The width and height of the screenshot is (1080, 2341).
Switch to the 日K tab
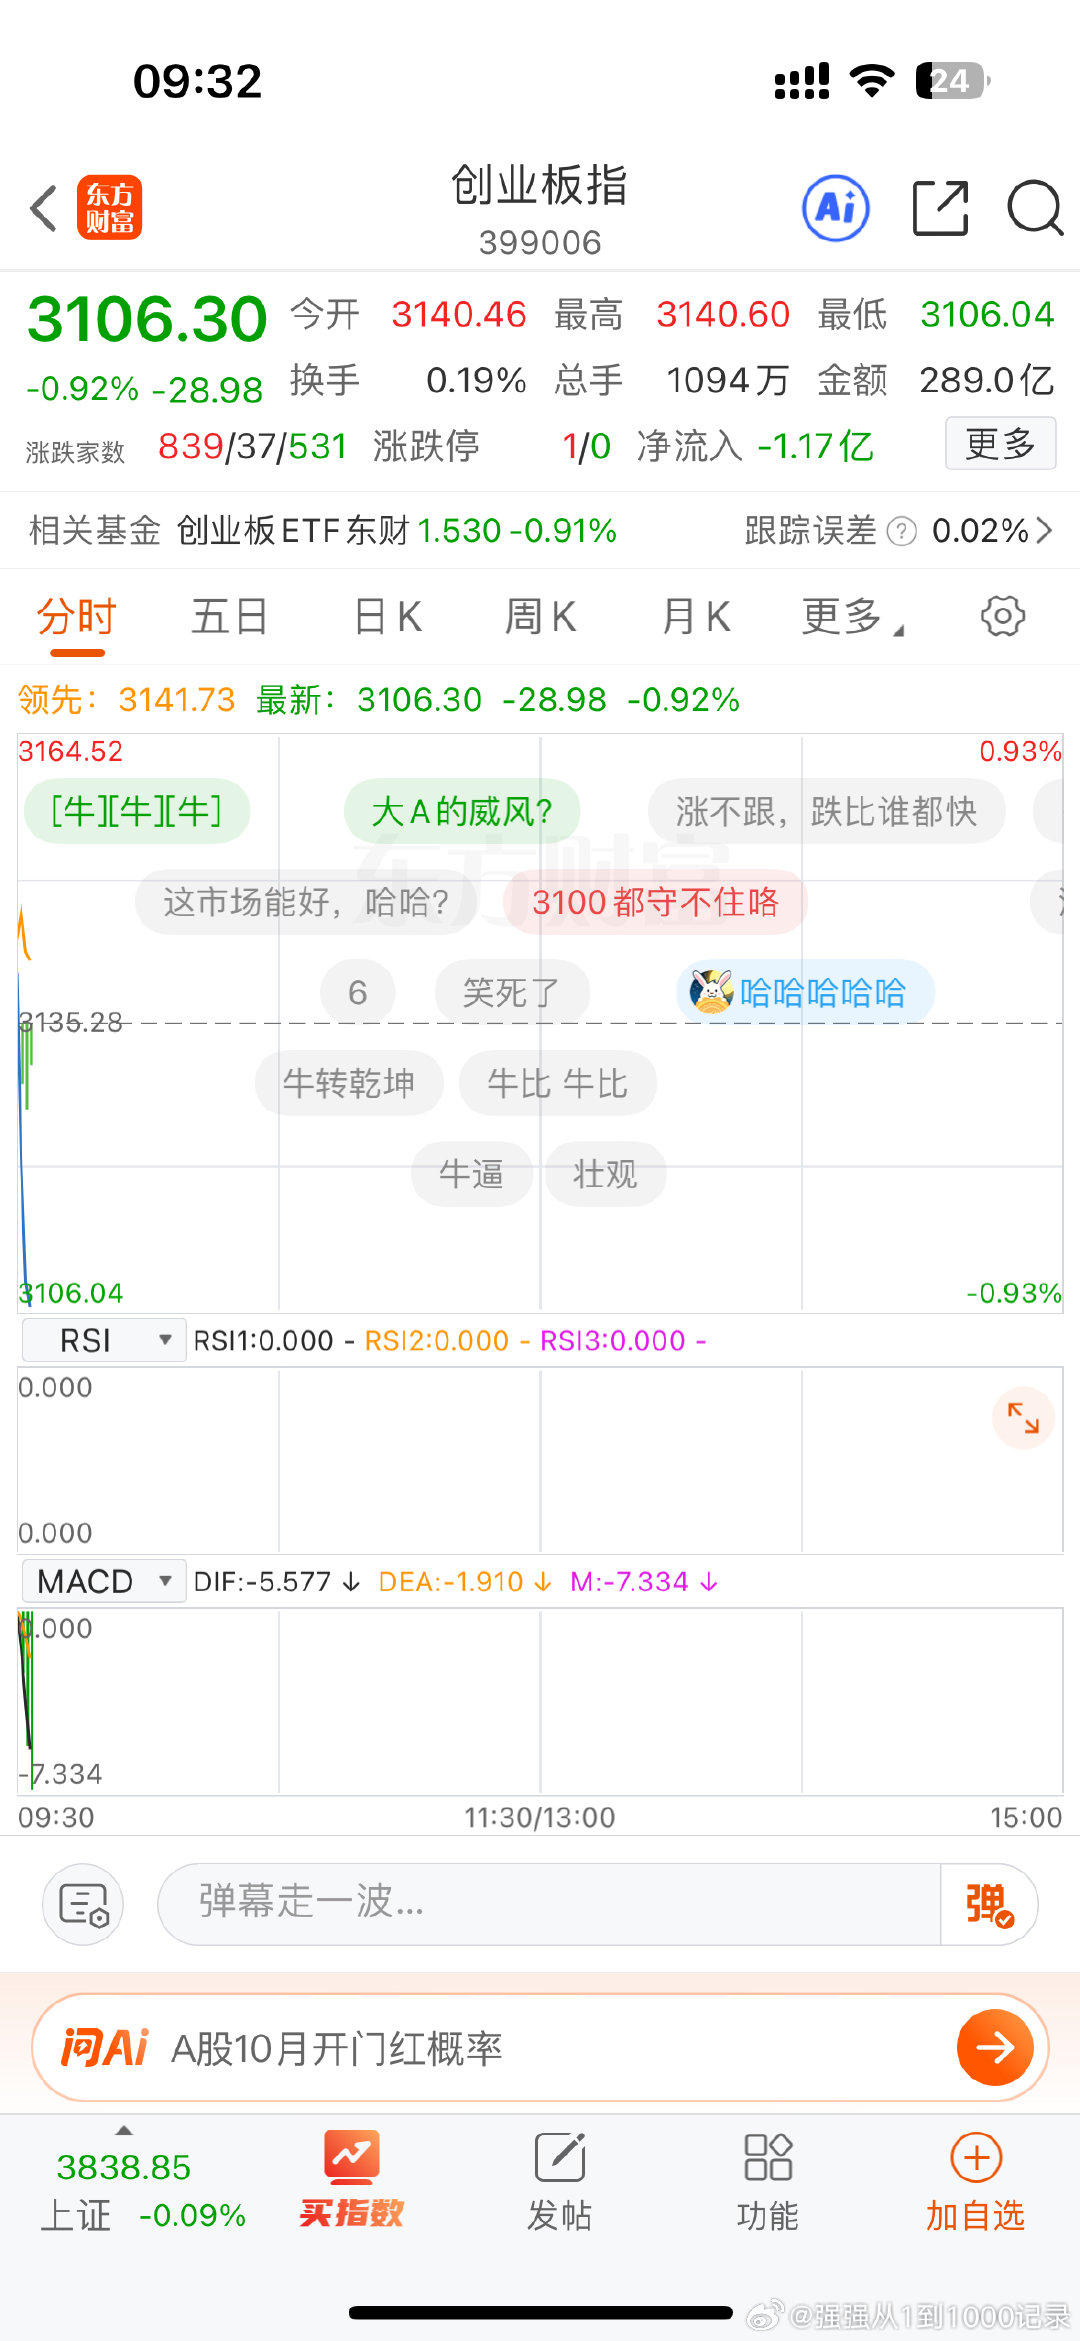point(388,617)
